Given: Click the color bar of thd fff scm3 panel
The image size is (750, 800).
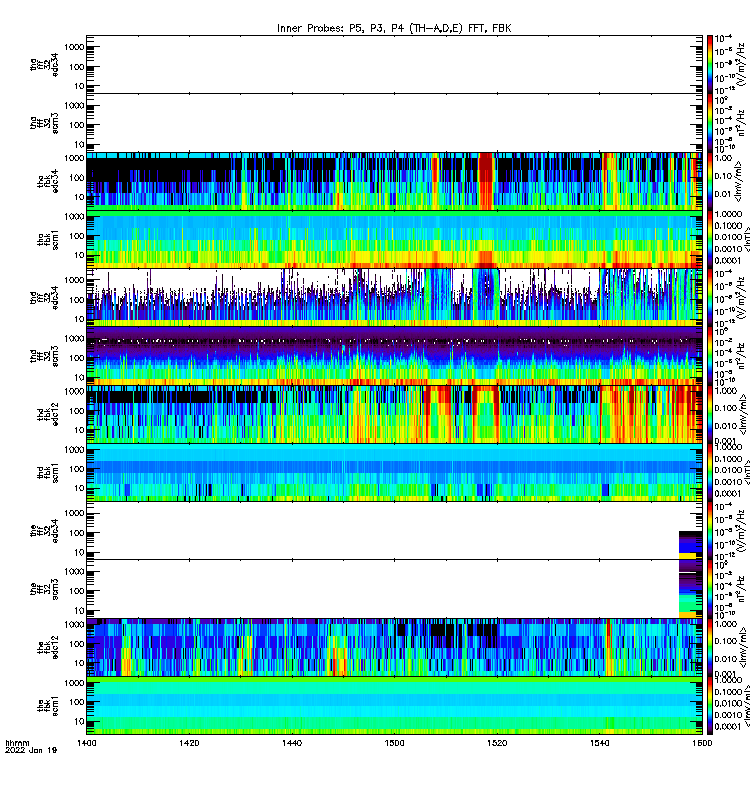Looking at the screenshot, I should click(x=710, y=356).
